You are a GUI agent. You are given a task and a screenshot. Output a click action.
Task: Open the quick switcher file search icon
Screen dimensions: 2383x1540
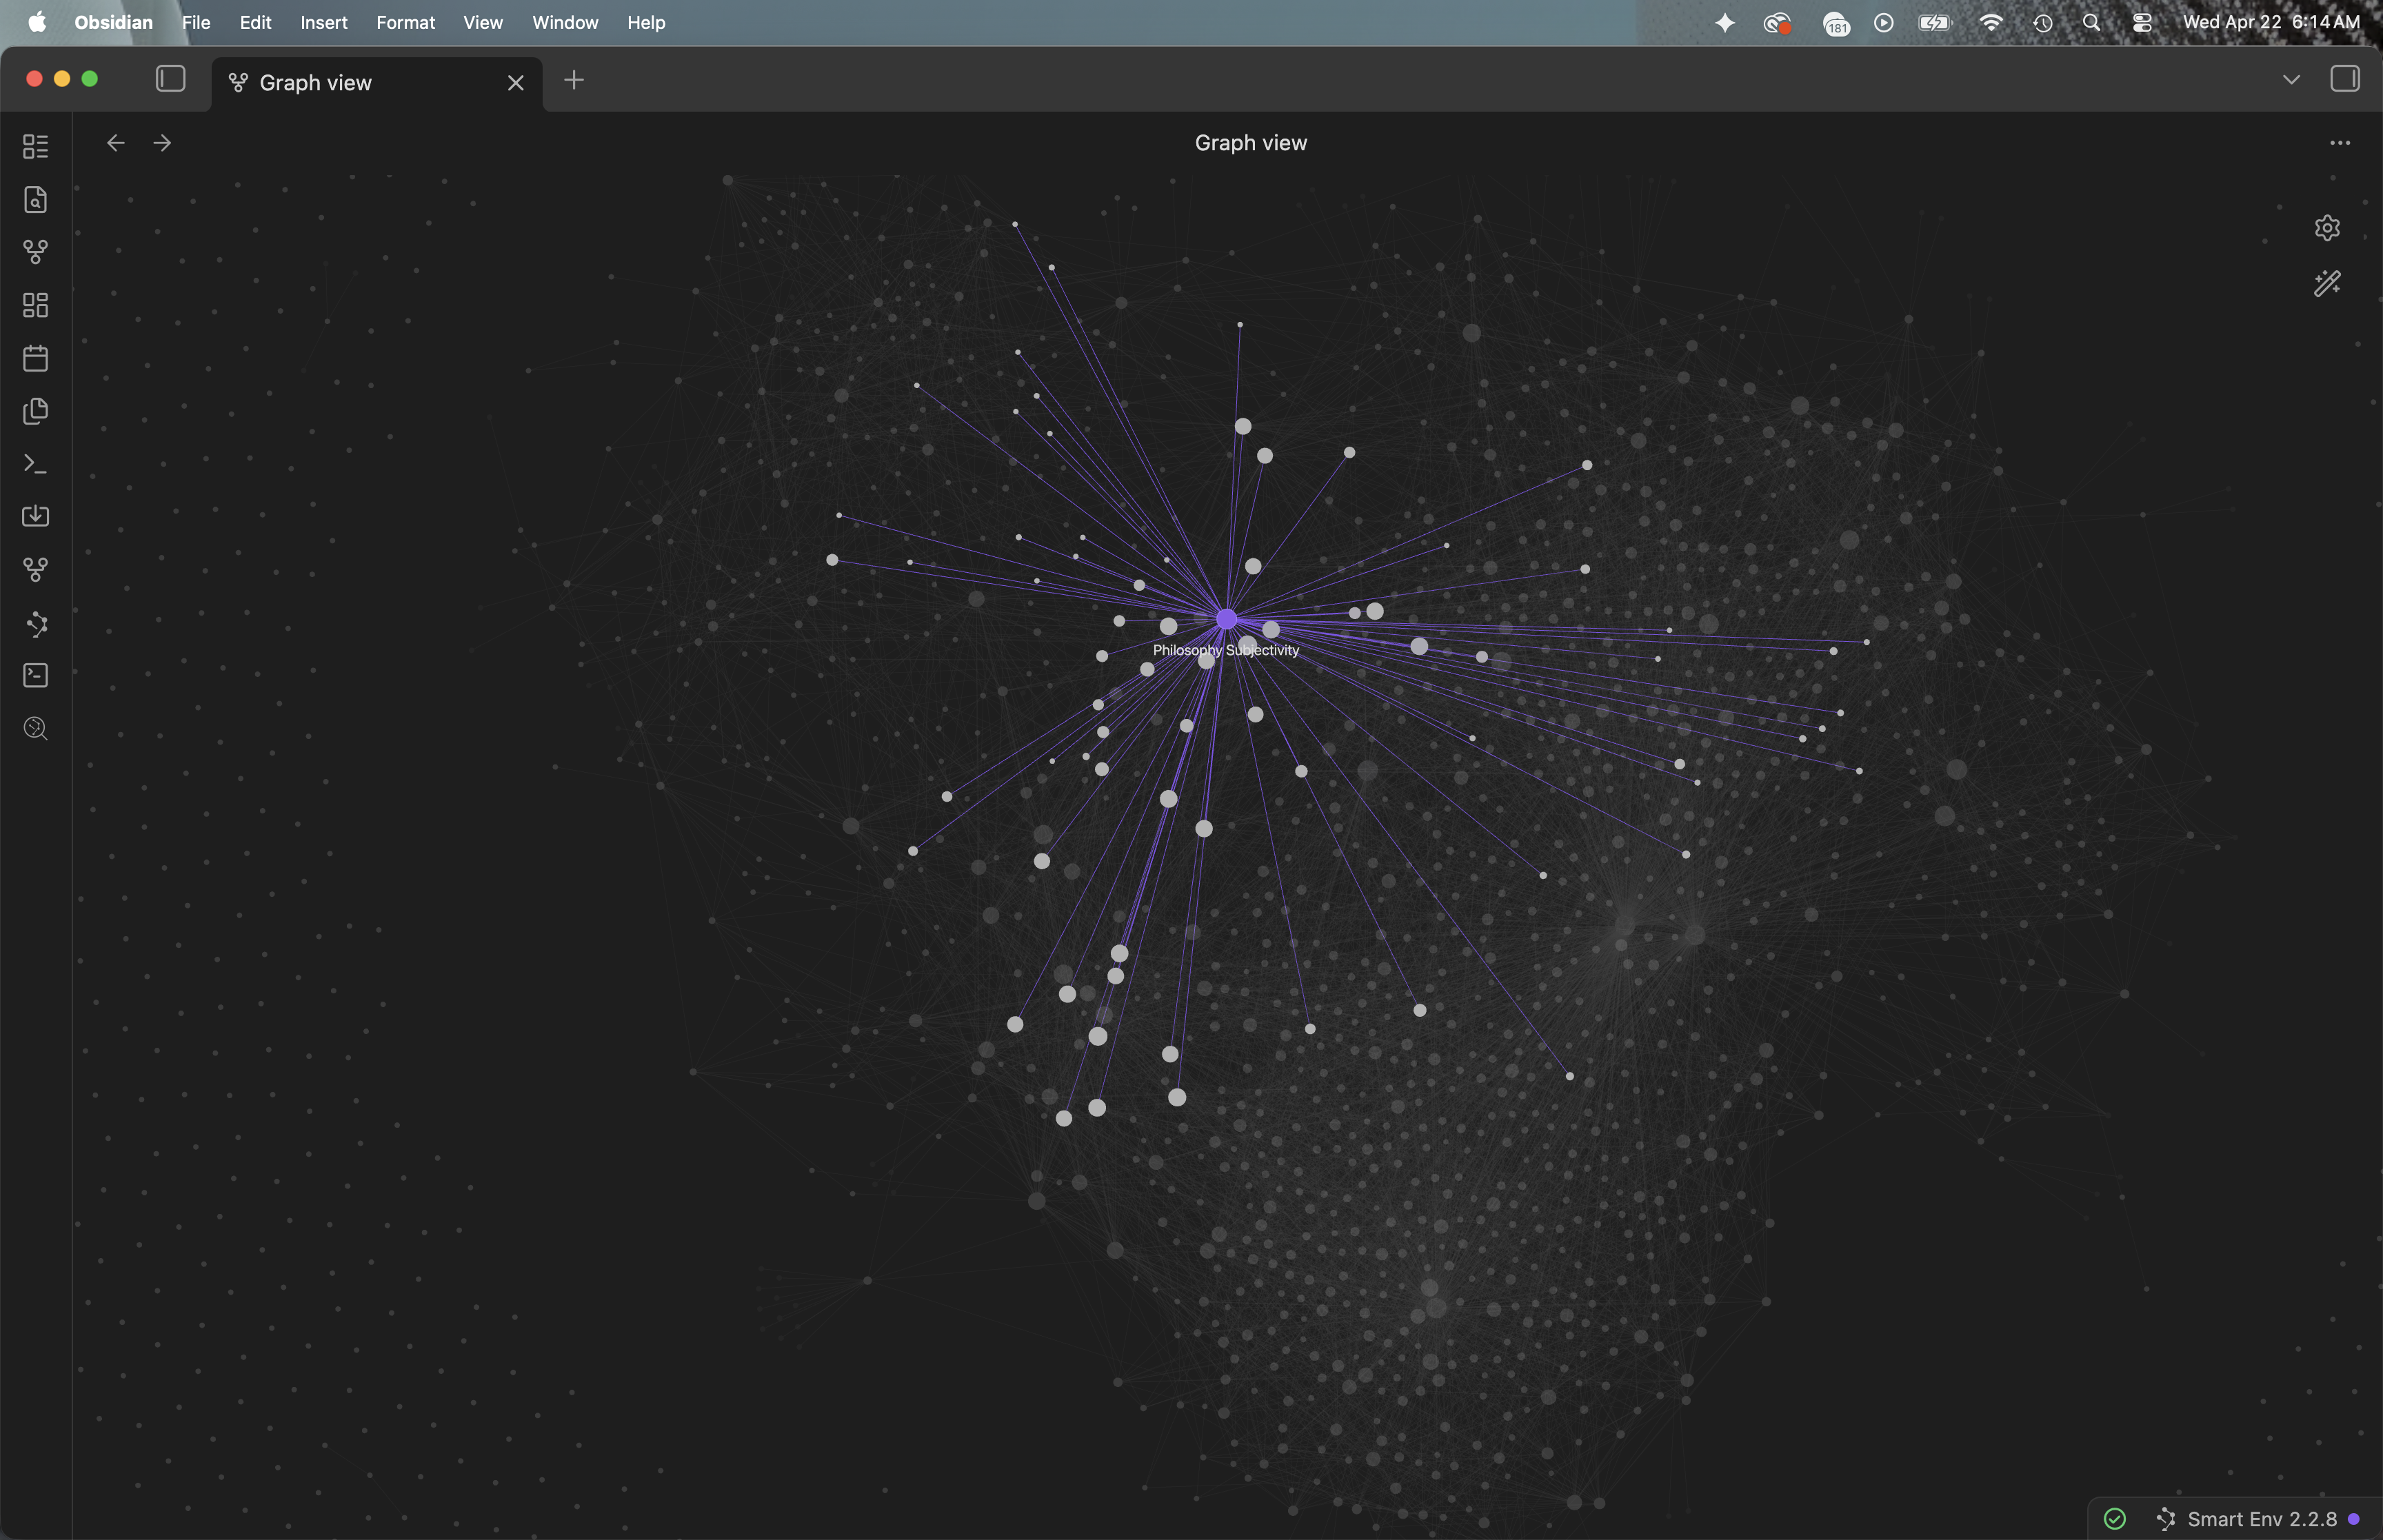(35, 200)
